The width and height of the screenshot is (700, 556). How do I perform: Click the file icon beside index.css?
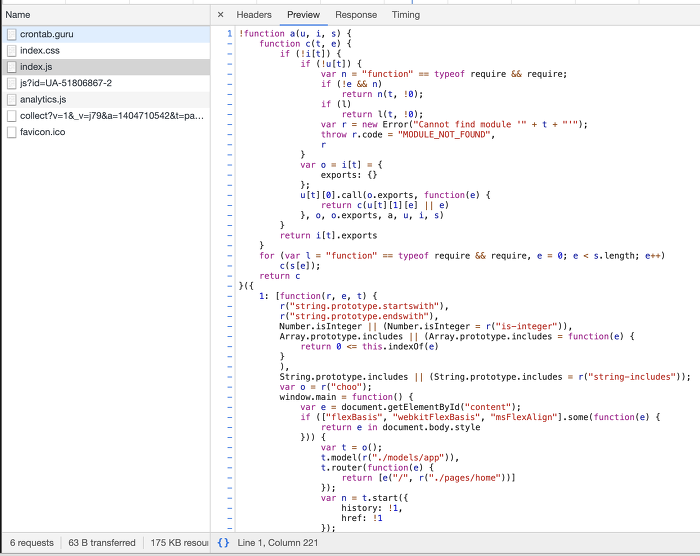[12, 50]
